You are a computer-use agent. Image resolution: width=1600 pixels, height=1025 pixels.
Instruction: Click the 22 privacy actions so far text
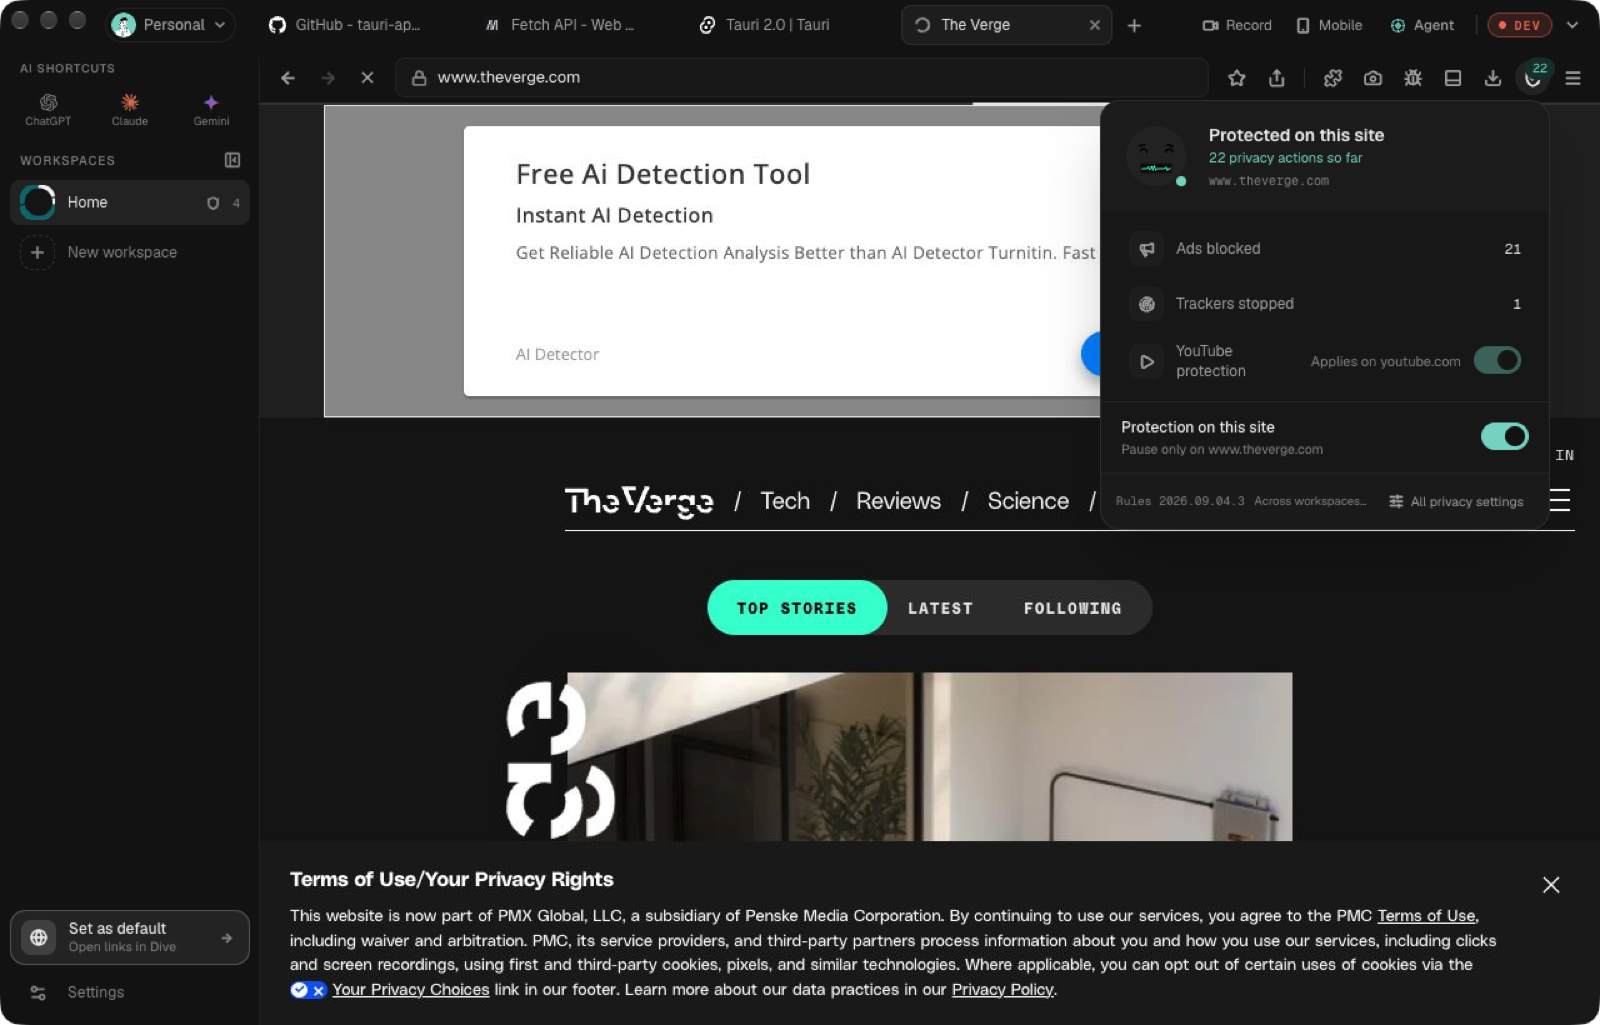1285,158
